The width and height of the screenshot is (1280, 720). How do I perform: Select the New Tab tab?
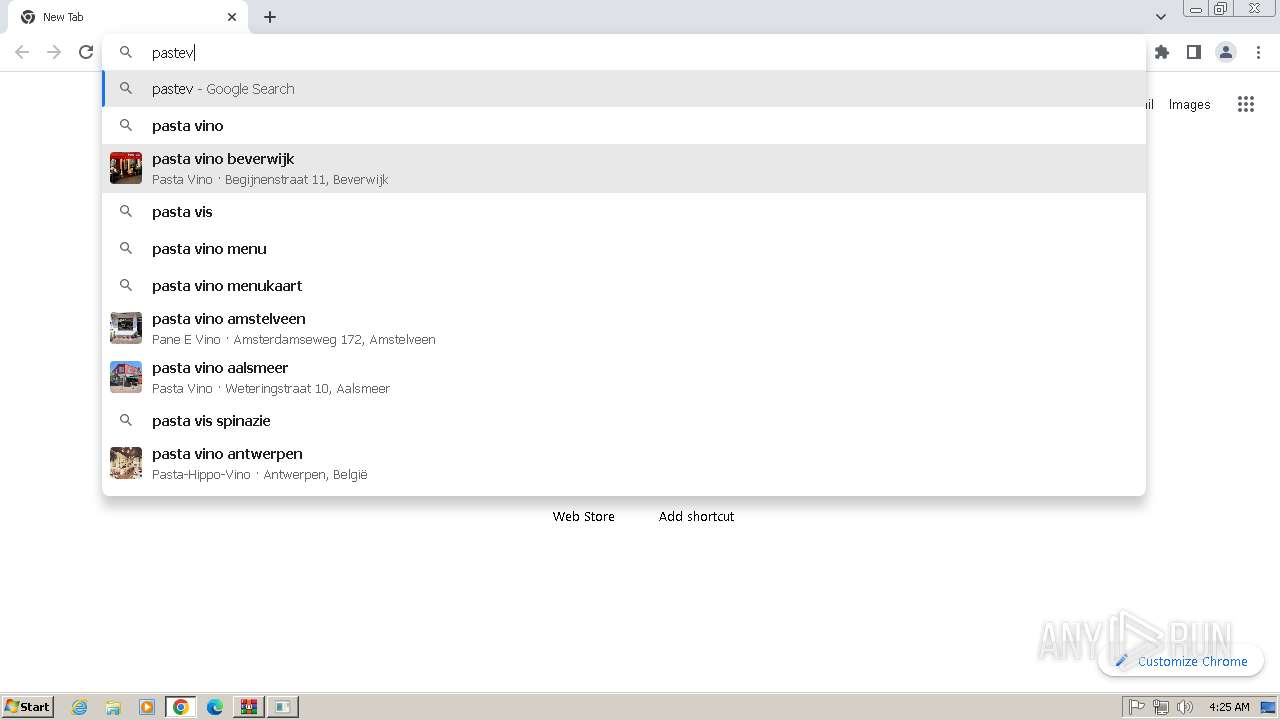coord(126,17)
